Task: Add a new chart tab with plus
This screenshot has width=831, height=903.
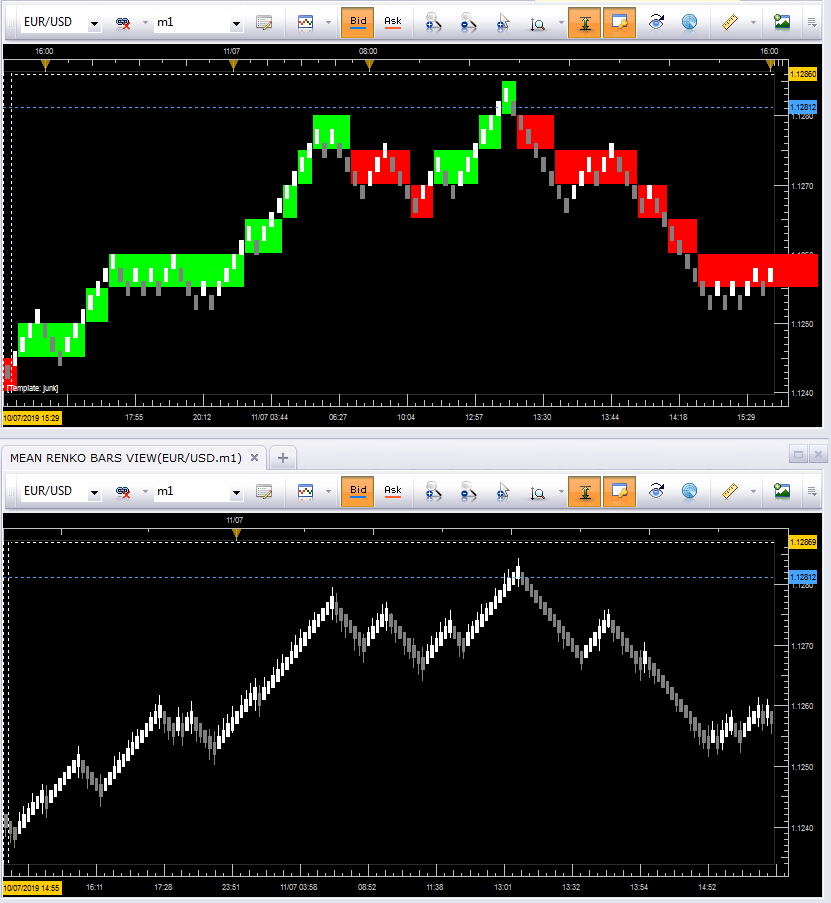Action: coord(283,458)
